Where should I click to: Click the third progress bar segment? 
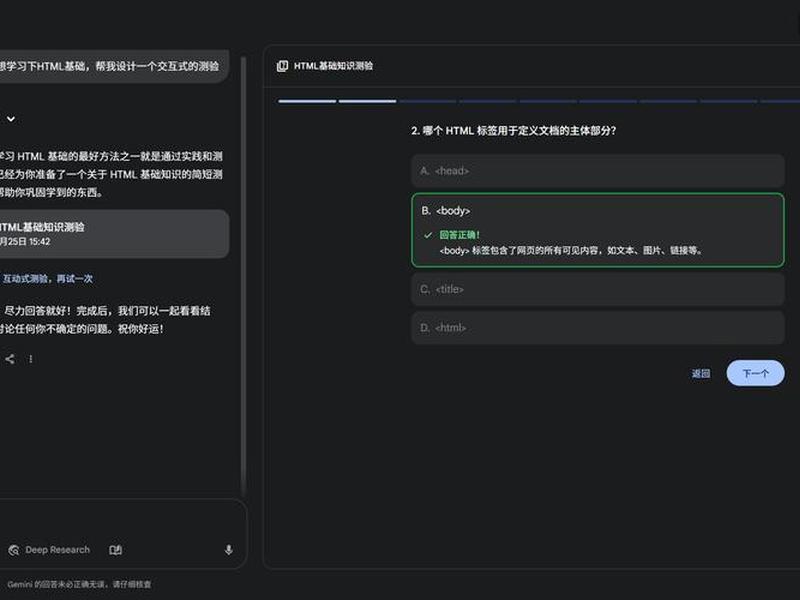(x=428, y=101)
